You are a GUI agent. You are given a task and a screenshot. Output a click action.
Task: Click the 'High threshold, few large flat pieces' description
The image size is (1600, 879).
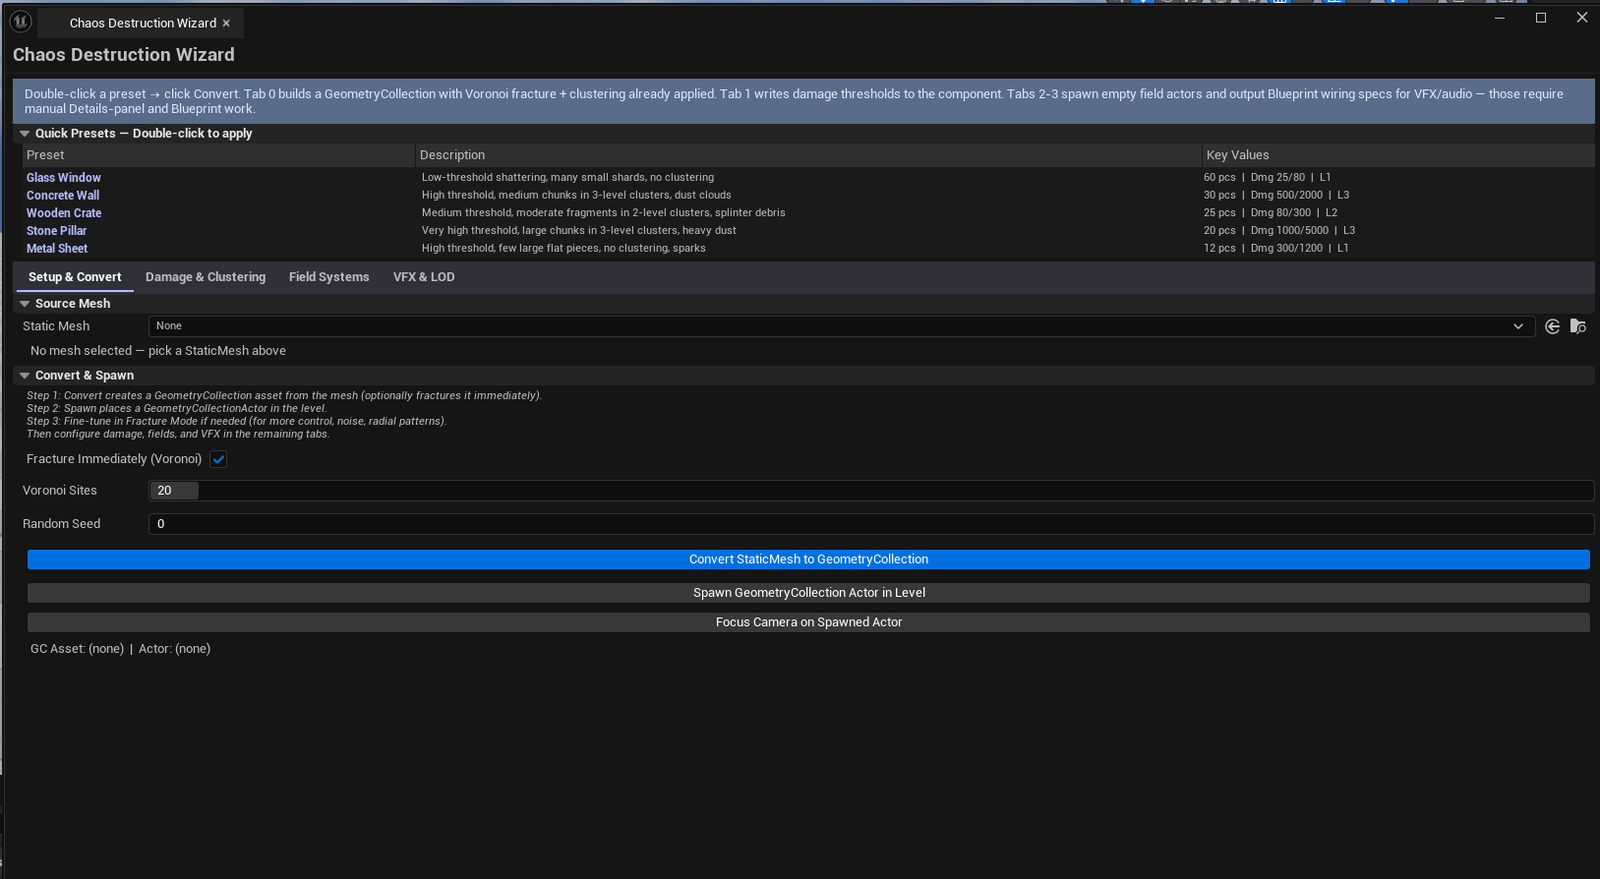tap(564, 249)
